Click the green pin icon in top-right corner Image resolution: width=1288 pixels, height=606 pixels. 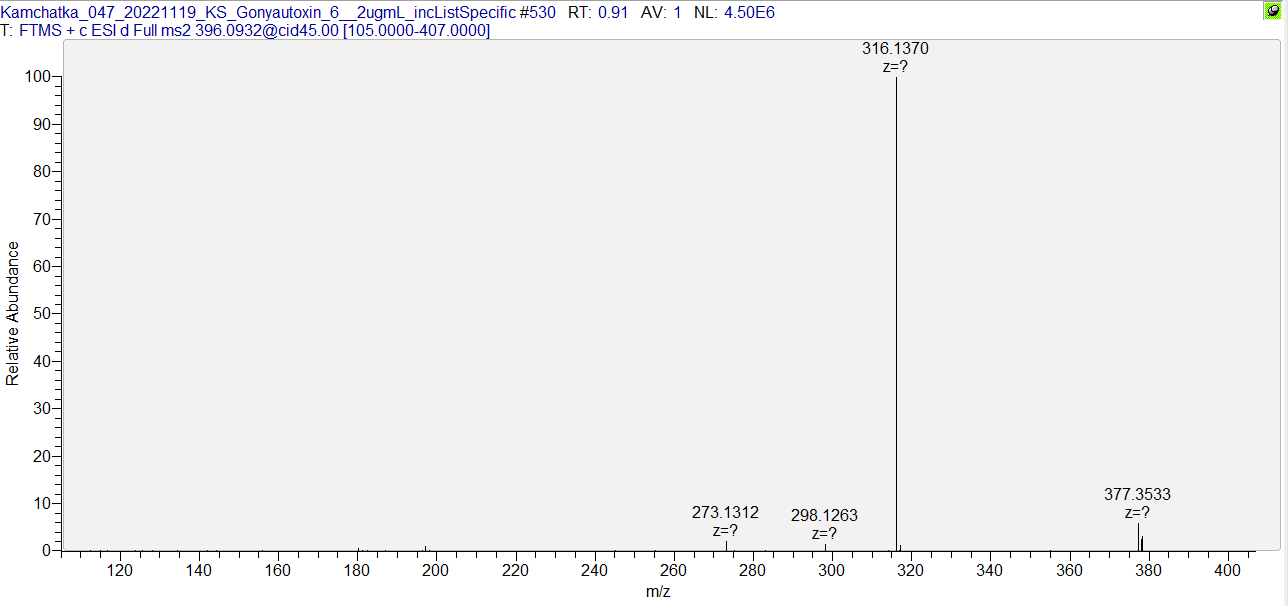[1273, 11]
